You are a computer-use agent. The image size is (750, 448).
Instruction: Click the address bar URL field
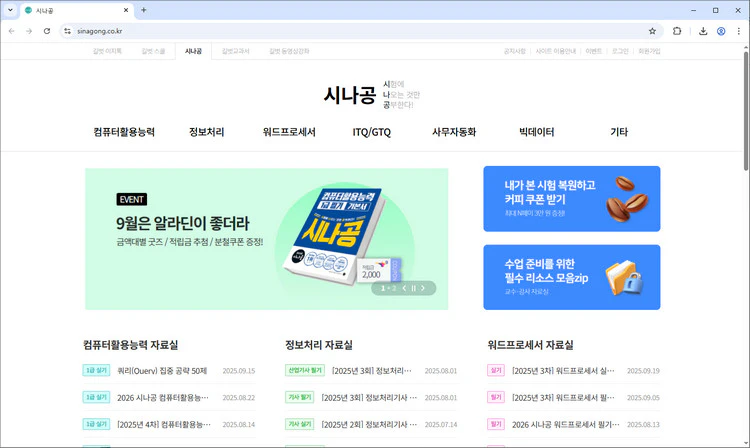click(x=350, y=31)
